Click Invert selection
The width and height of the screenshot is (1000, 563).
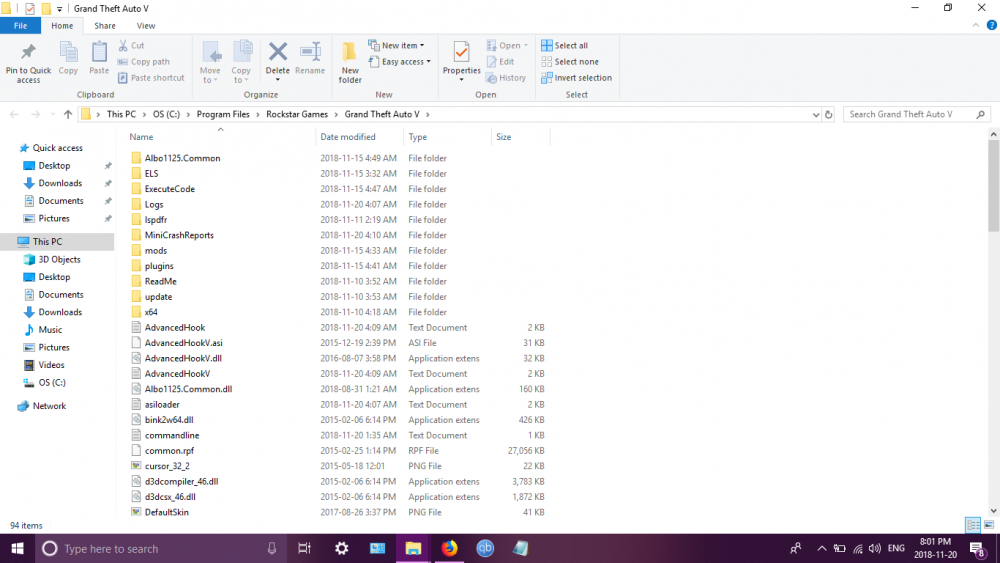(576, 78)
